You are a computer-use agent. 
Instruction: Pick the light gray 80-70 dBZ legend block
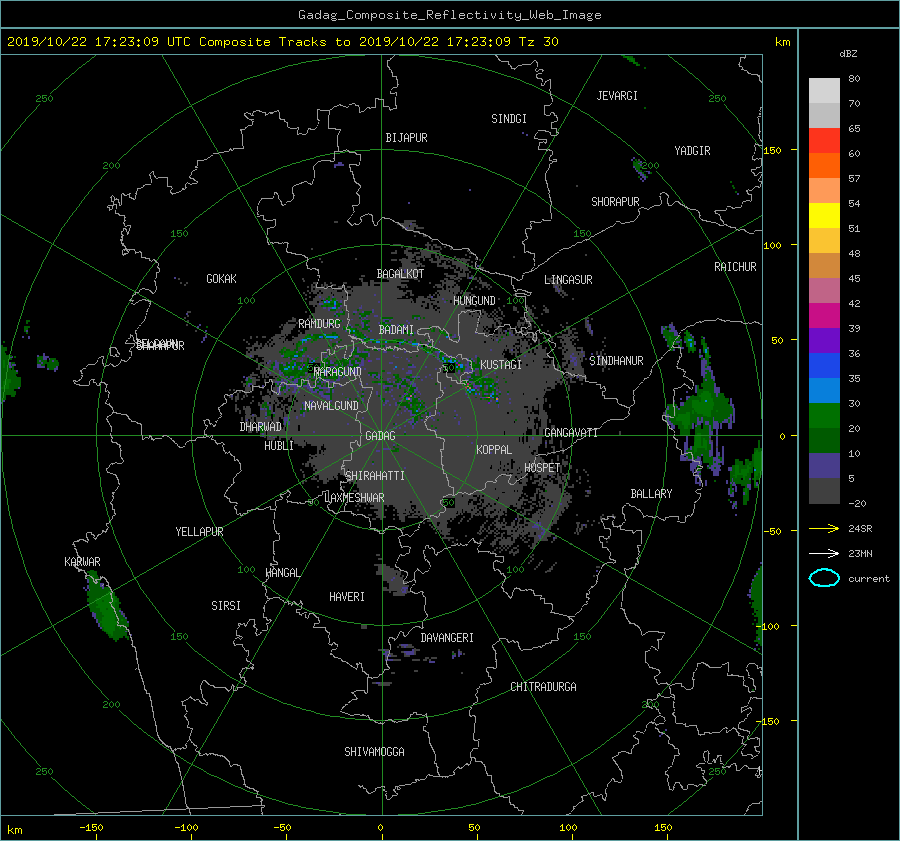pyautogui.click(x=824, y=90)
